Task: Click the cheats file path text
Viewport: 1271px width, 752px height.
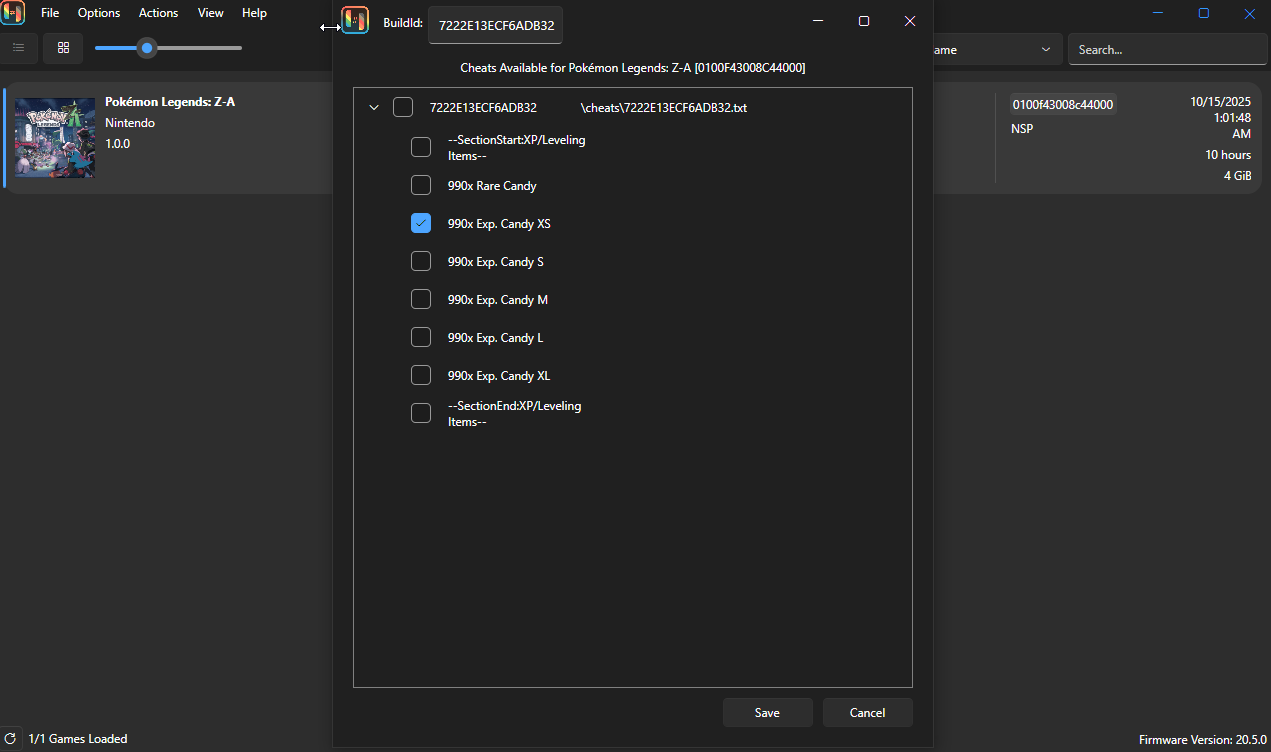Action: click(x=664, y=107)
